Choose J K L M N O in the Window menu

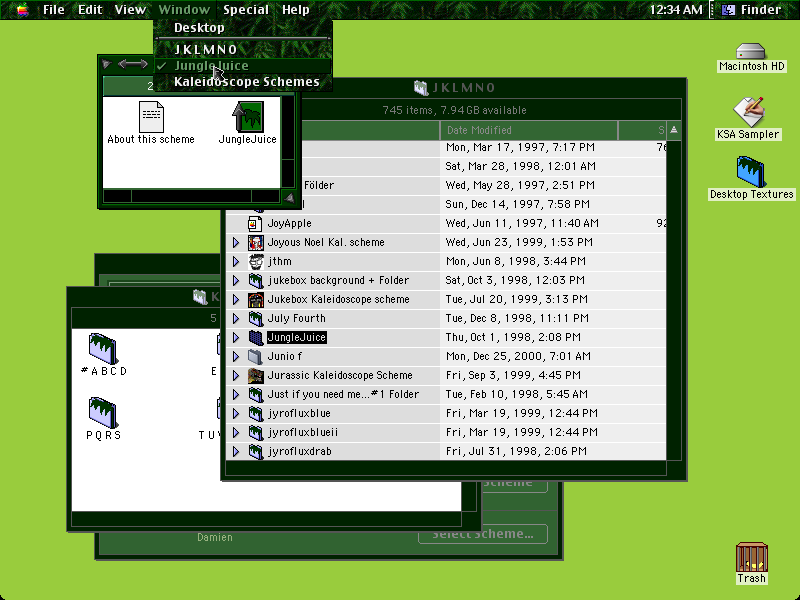click(243, 49)
